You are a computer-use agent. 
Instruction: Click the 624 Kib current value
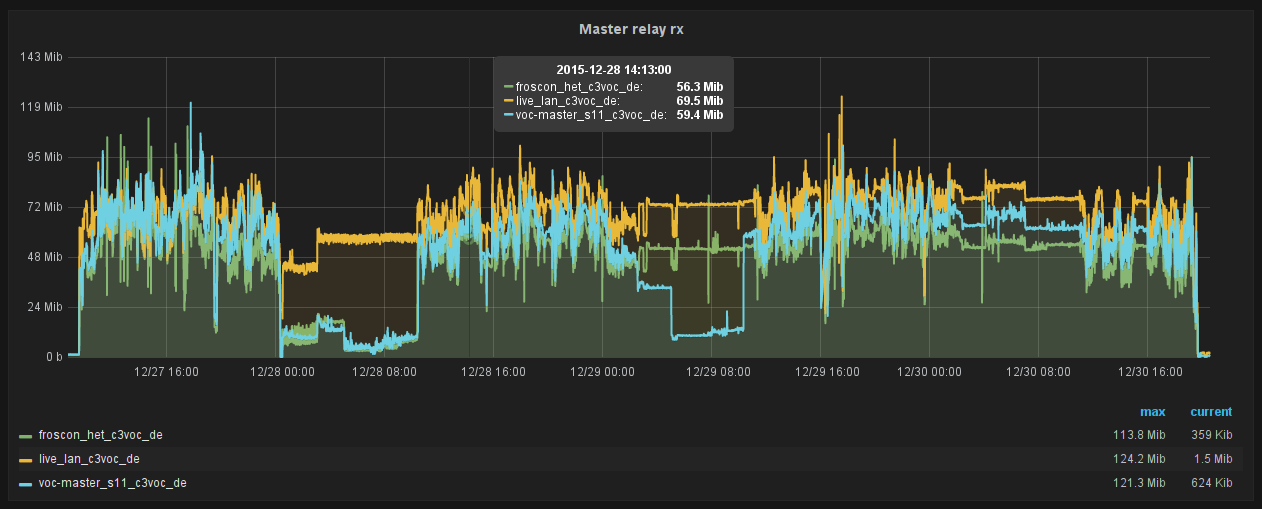[x=1211, y=483]
